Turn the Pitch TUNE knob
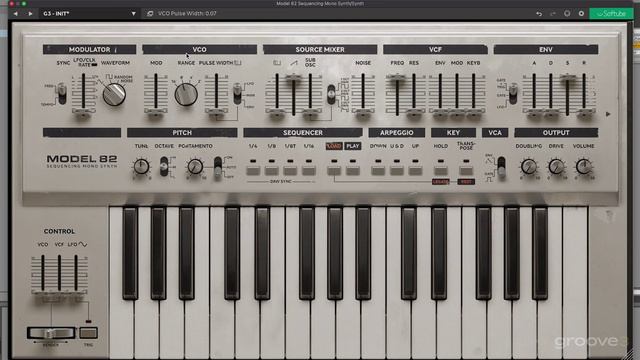This screenshot has width=640, height=360. tap(141, 167)
